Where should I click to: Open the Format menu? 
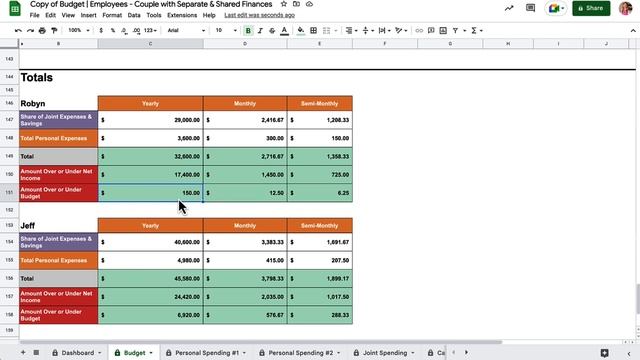click(112, 15)
